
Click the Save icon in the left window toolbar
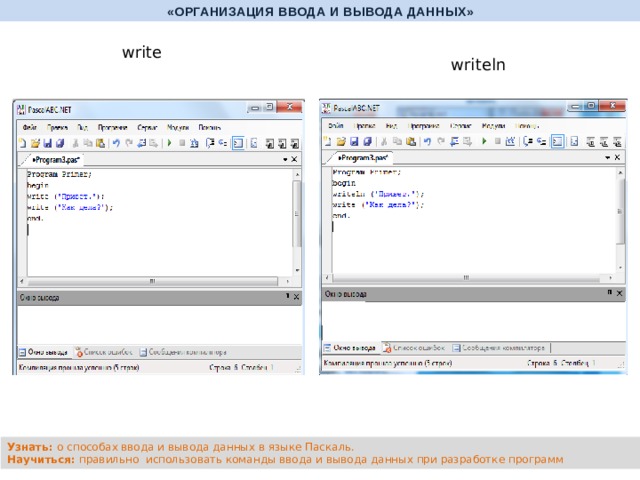pos(47,143)
